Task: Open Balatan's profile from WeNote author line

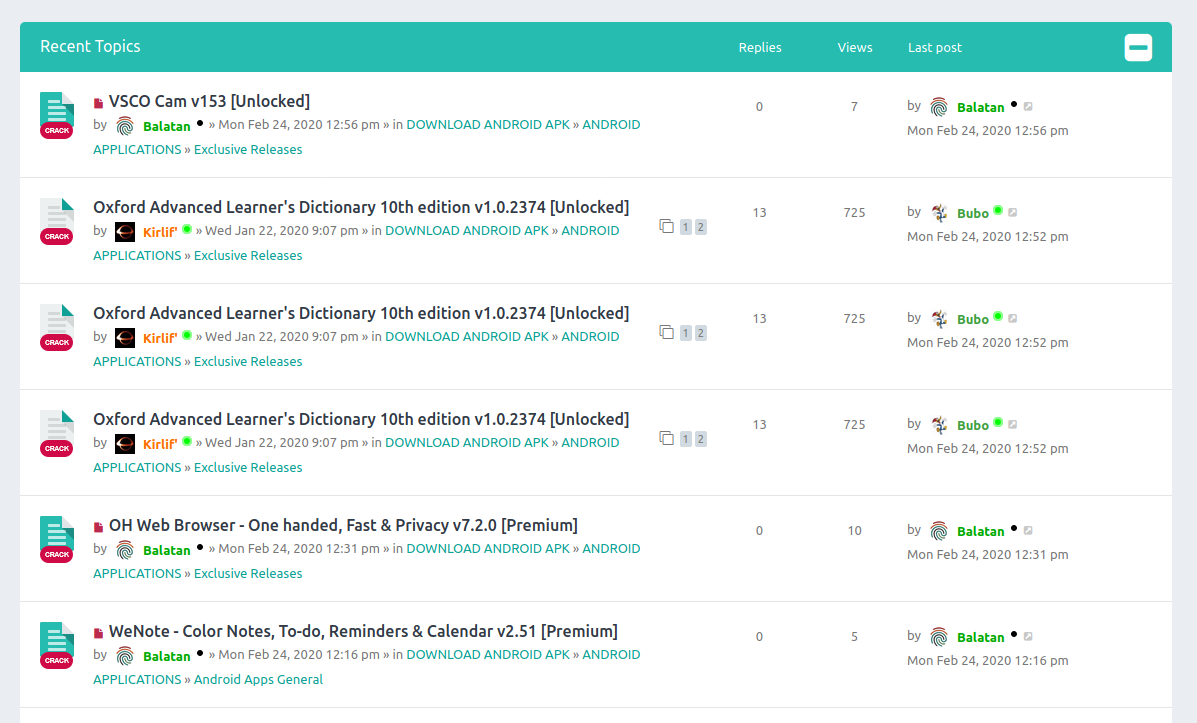Action: (x=166, y=656)
